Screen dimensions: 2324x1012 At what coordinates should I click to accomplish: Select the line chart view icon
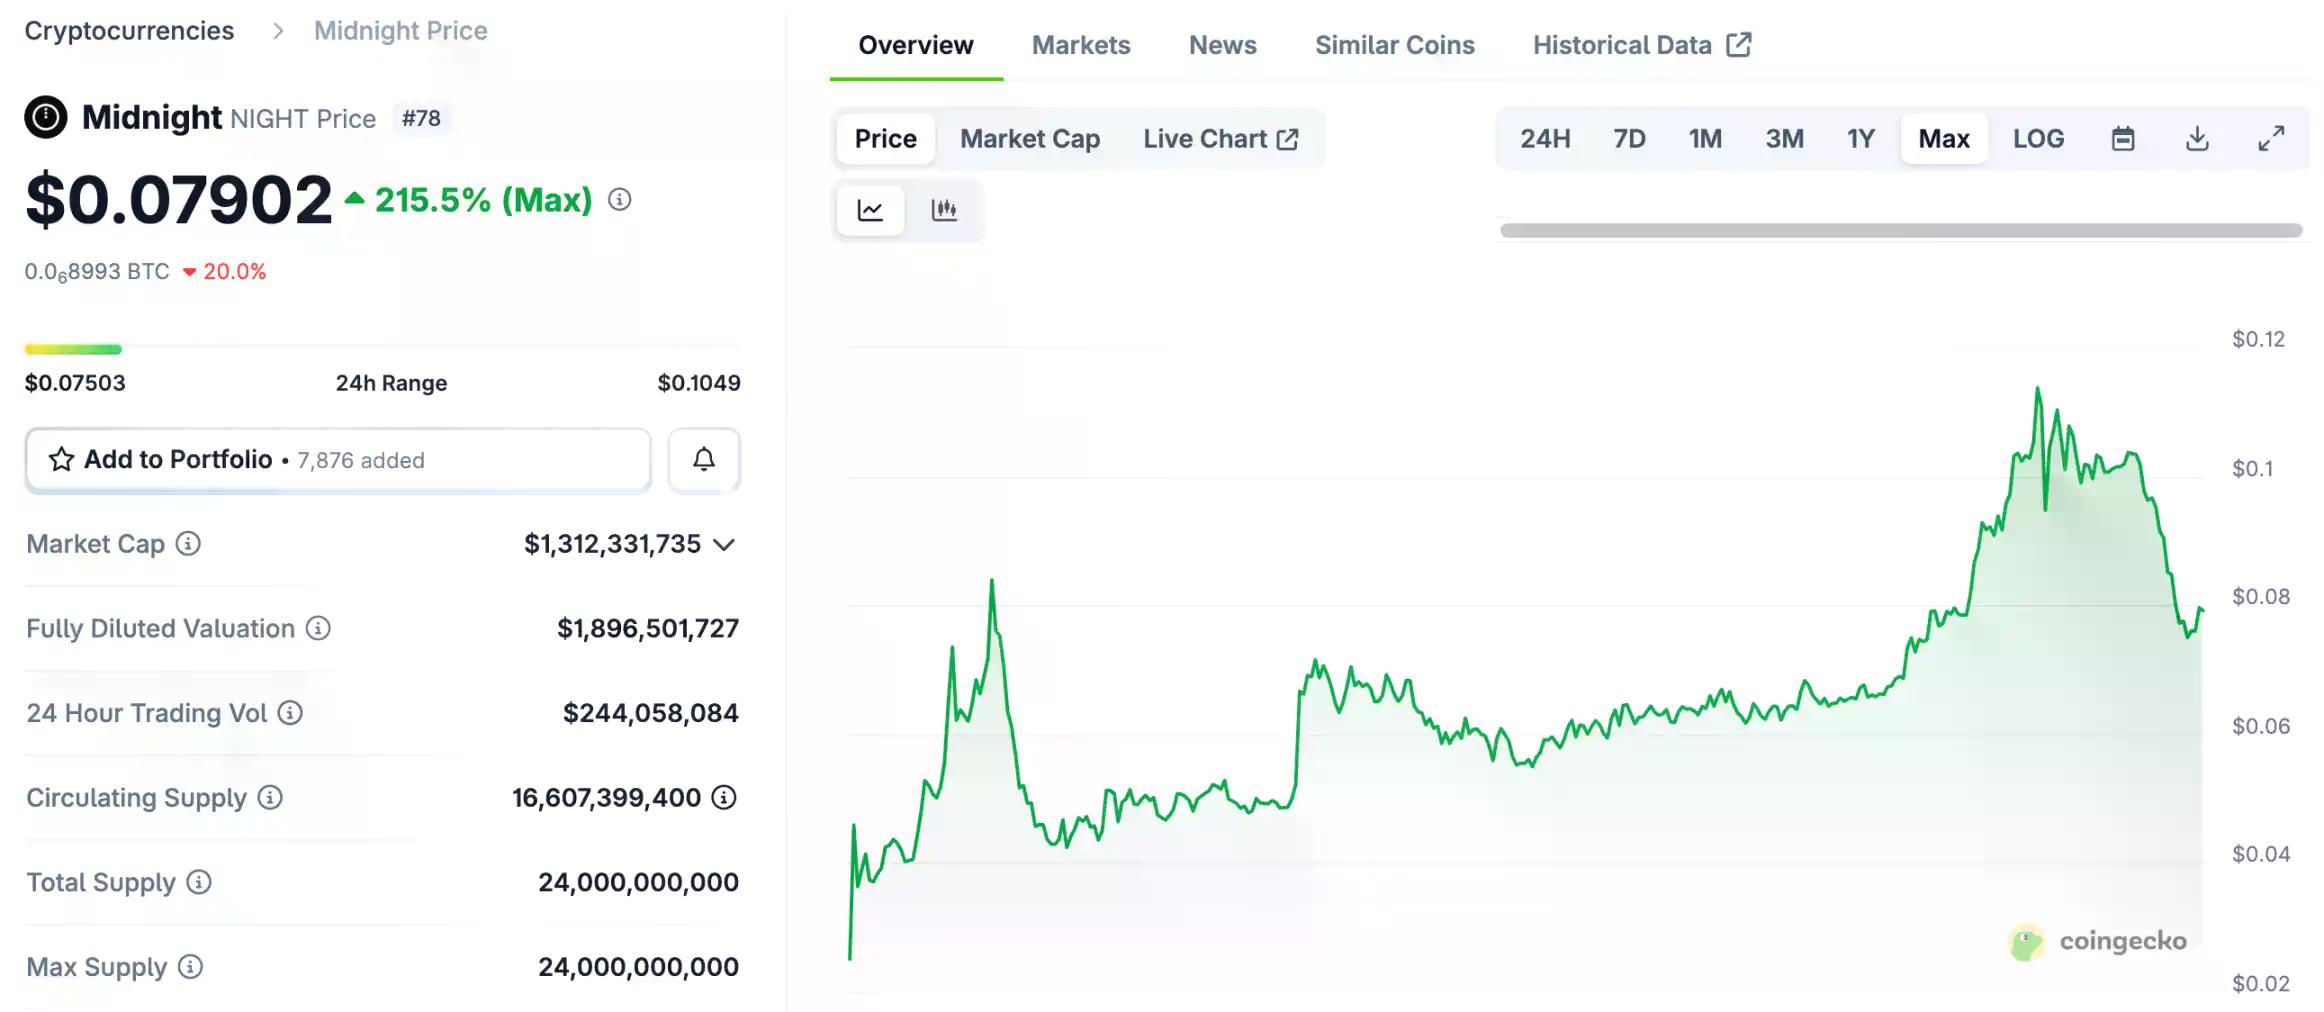pyautogui.click(x=871, y=210)
